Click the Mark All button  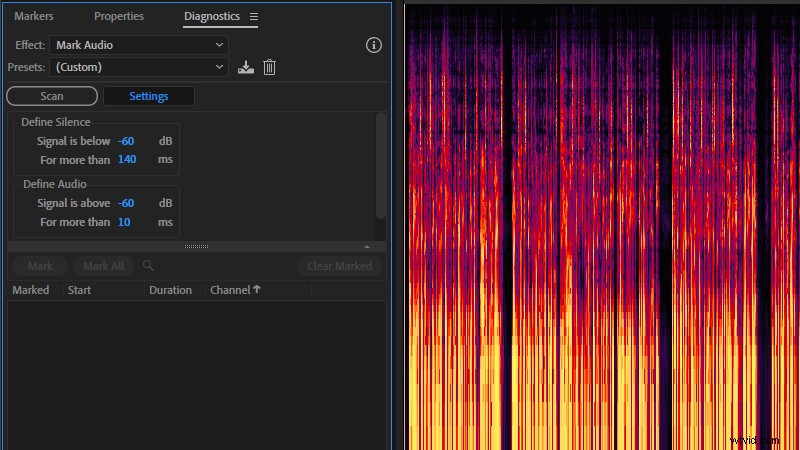[x=104, y=266]
